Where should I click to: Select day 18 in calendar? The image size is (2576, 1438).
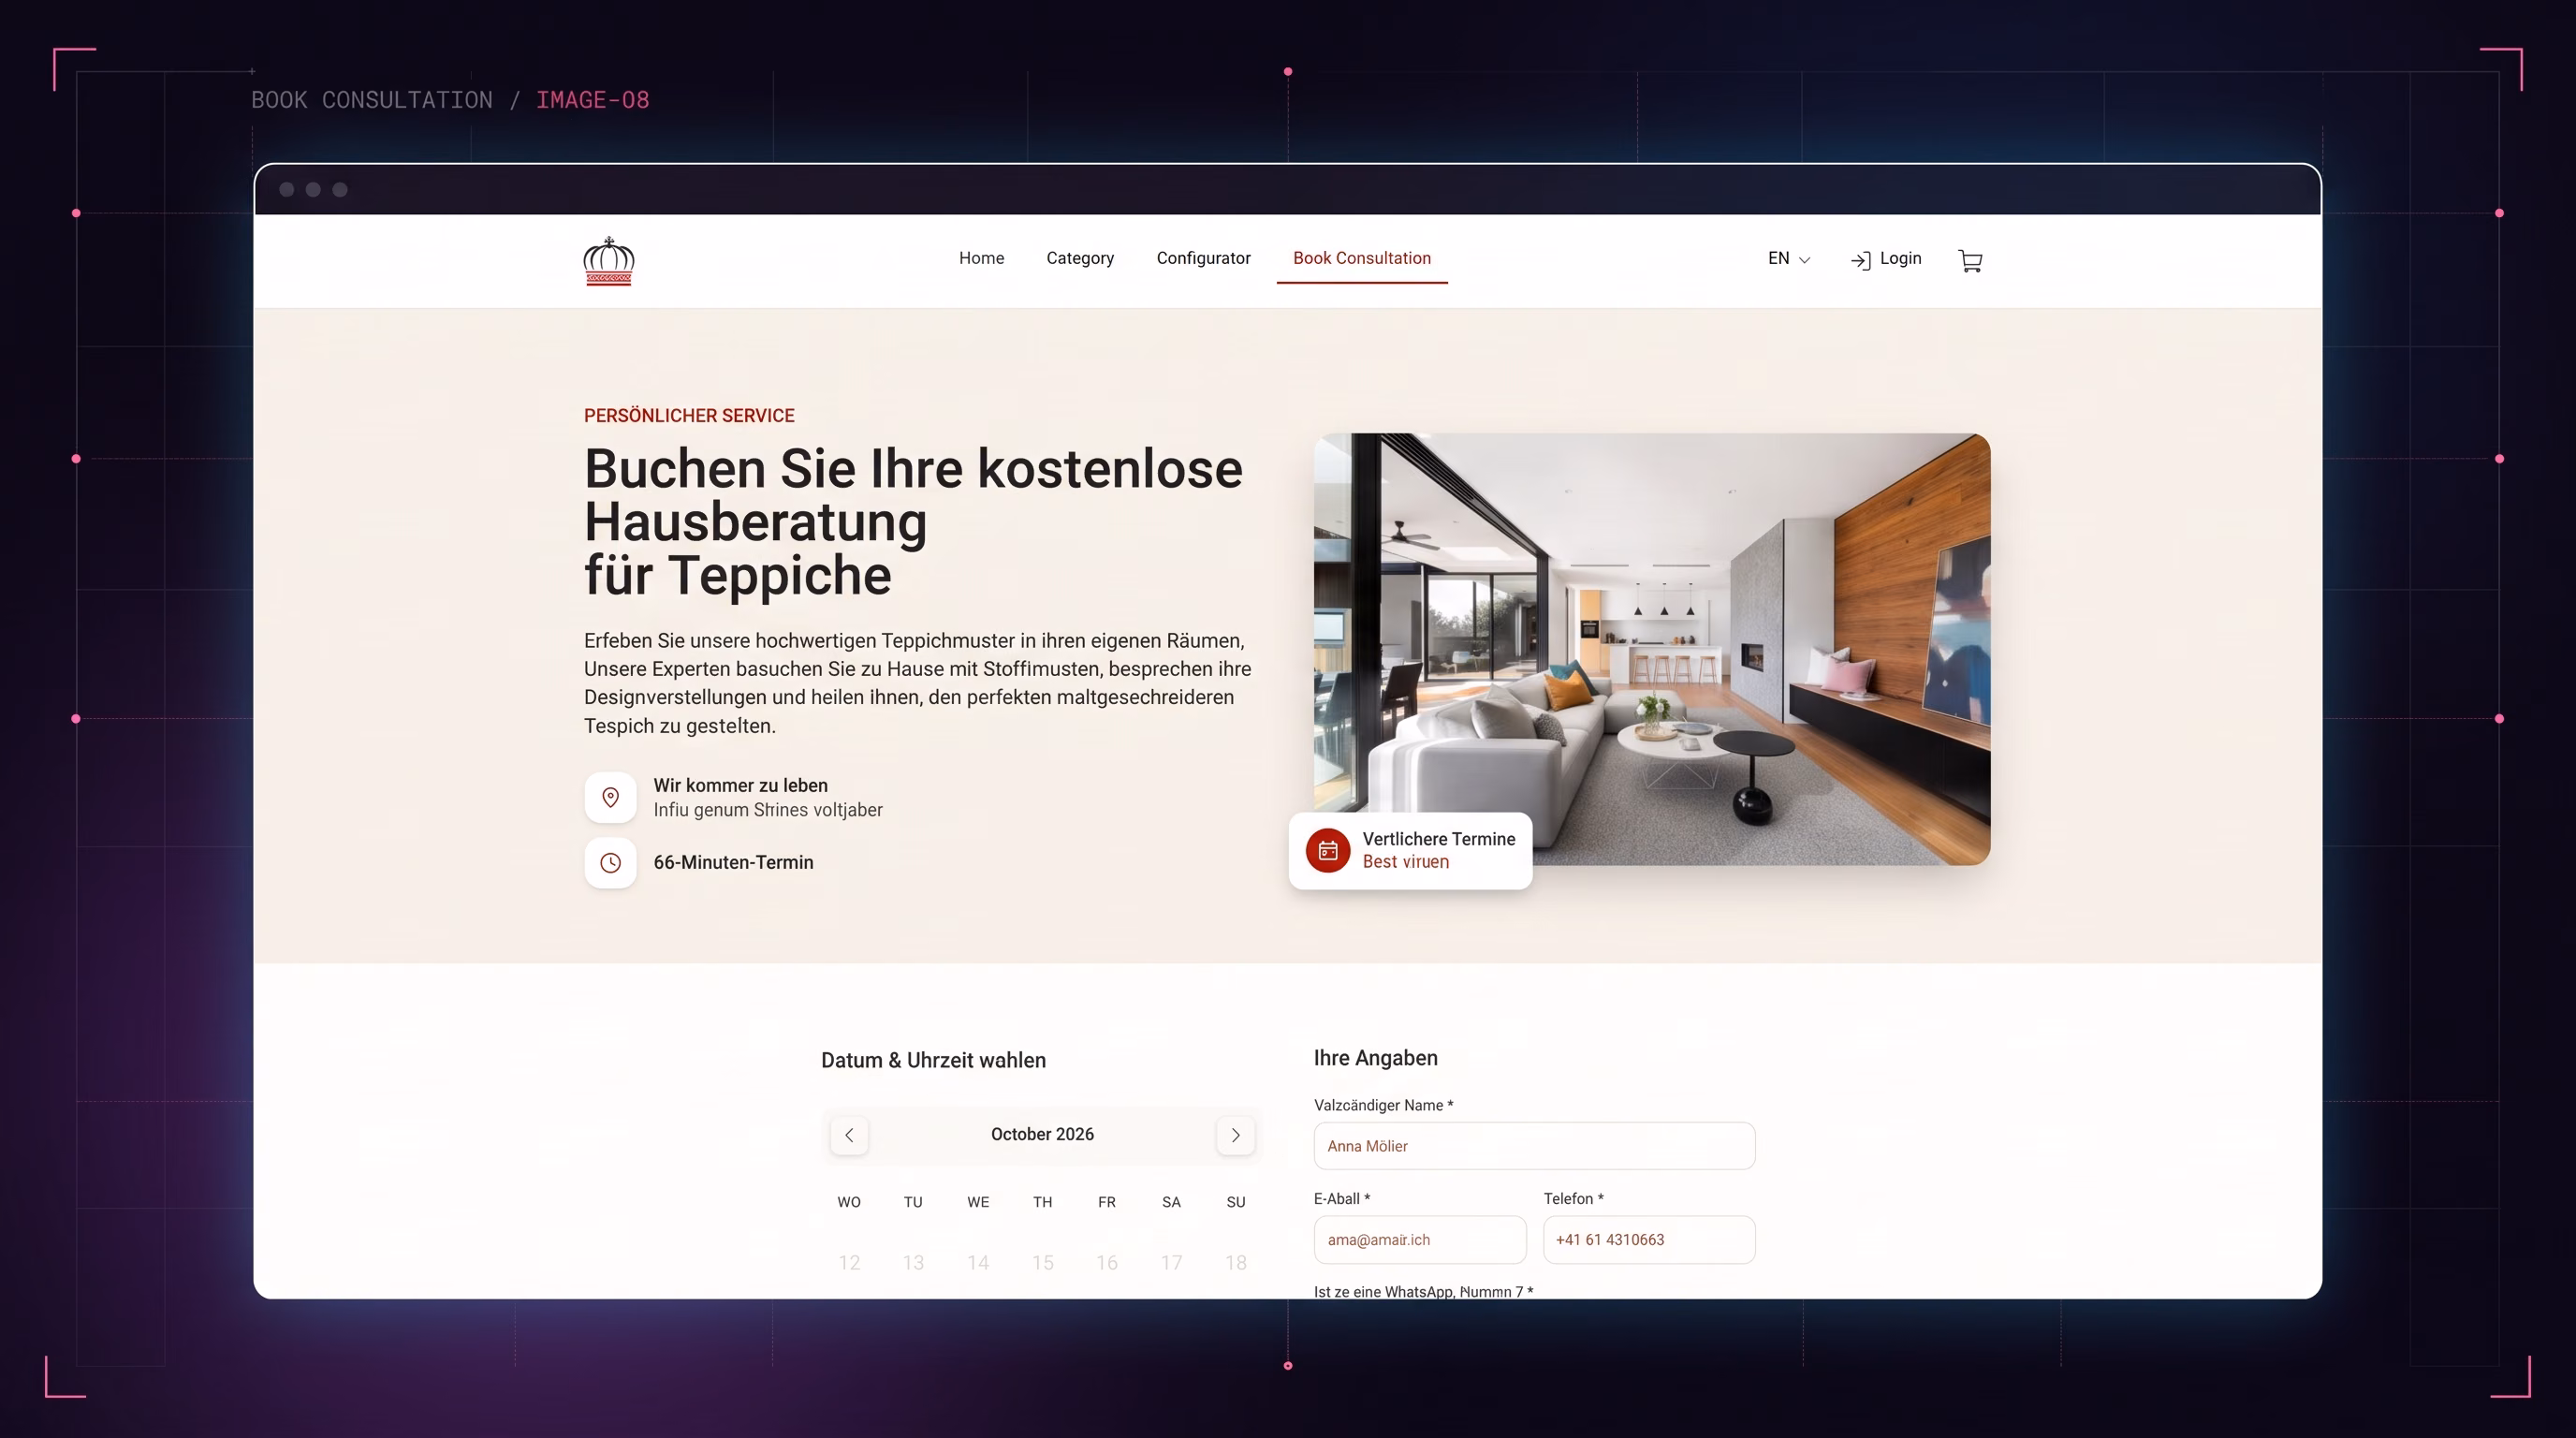[1235, 1263]
